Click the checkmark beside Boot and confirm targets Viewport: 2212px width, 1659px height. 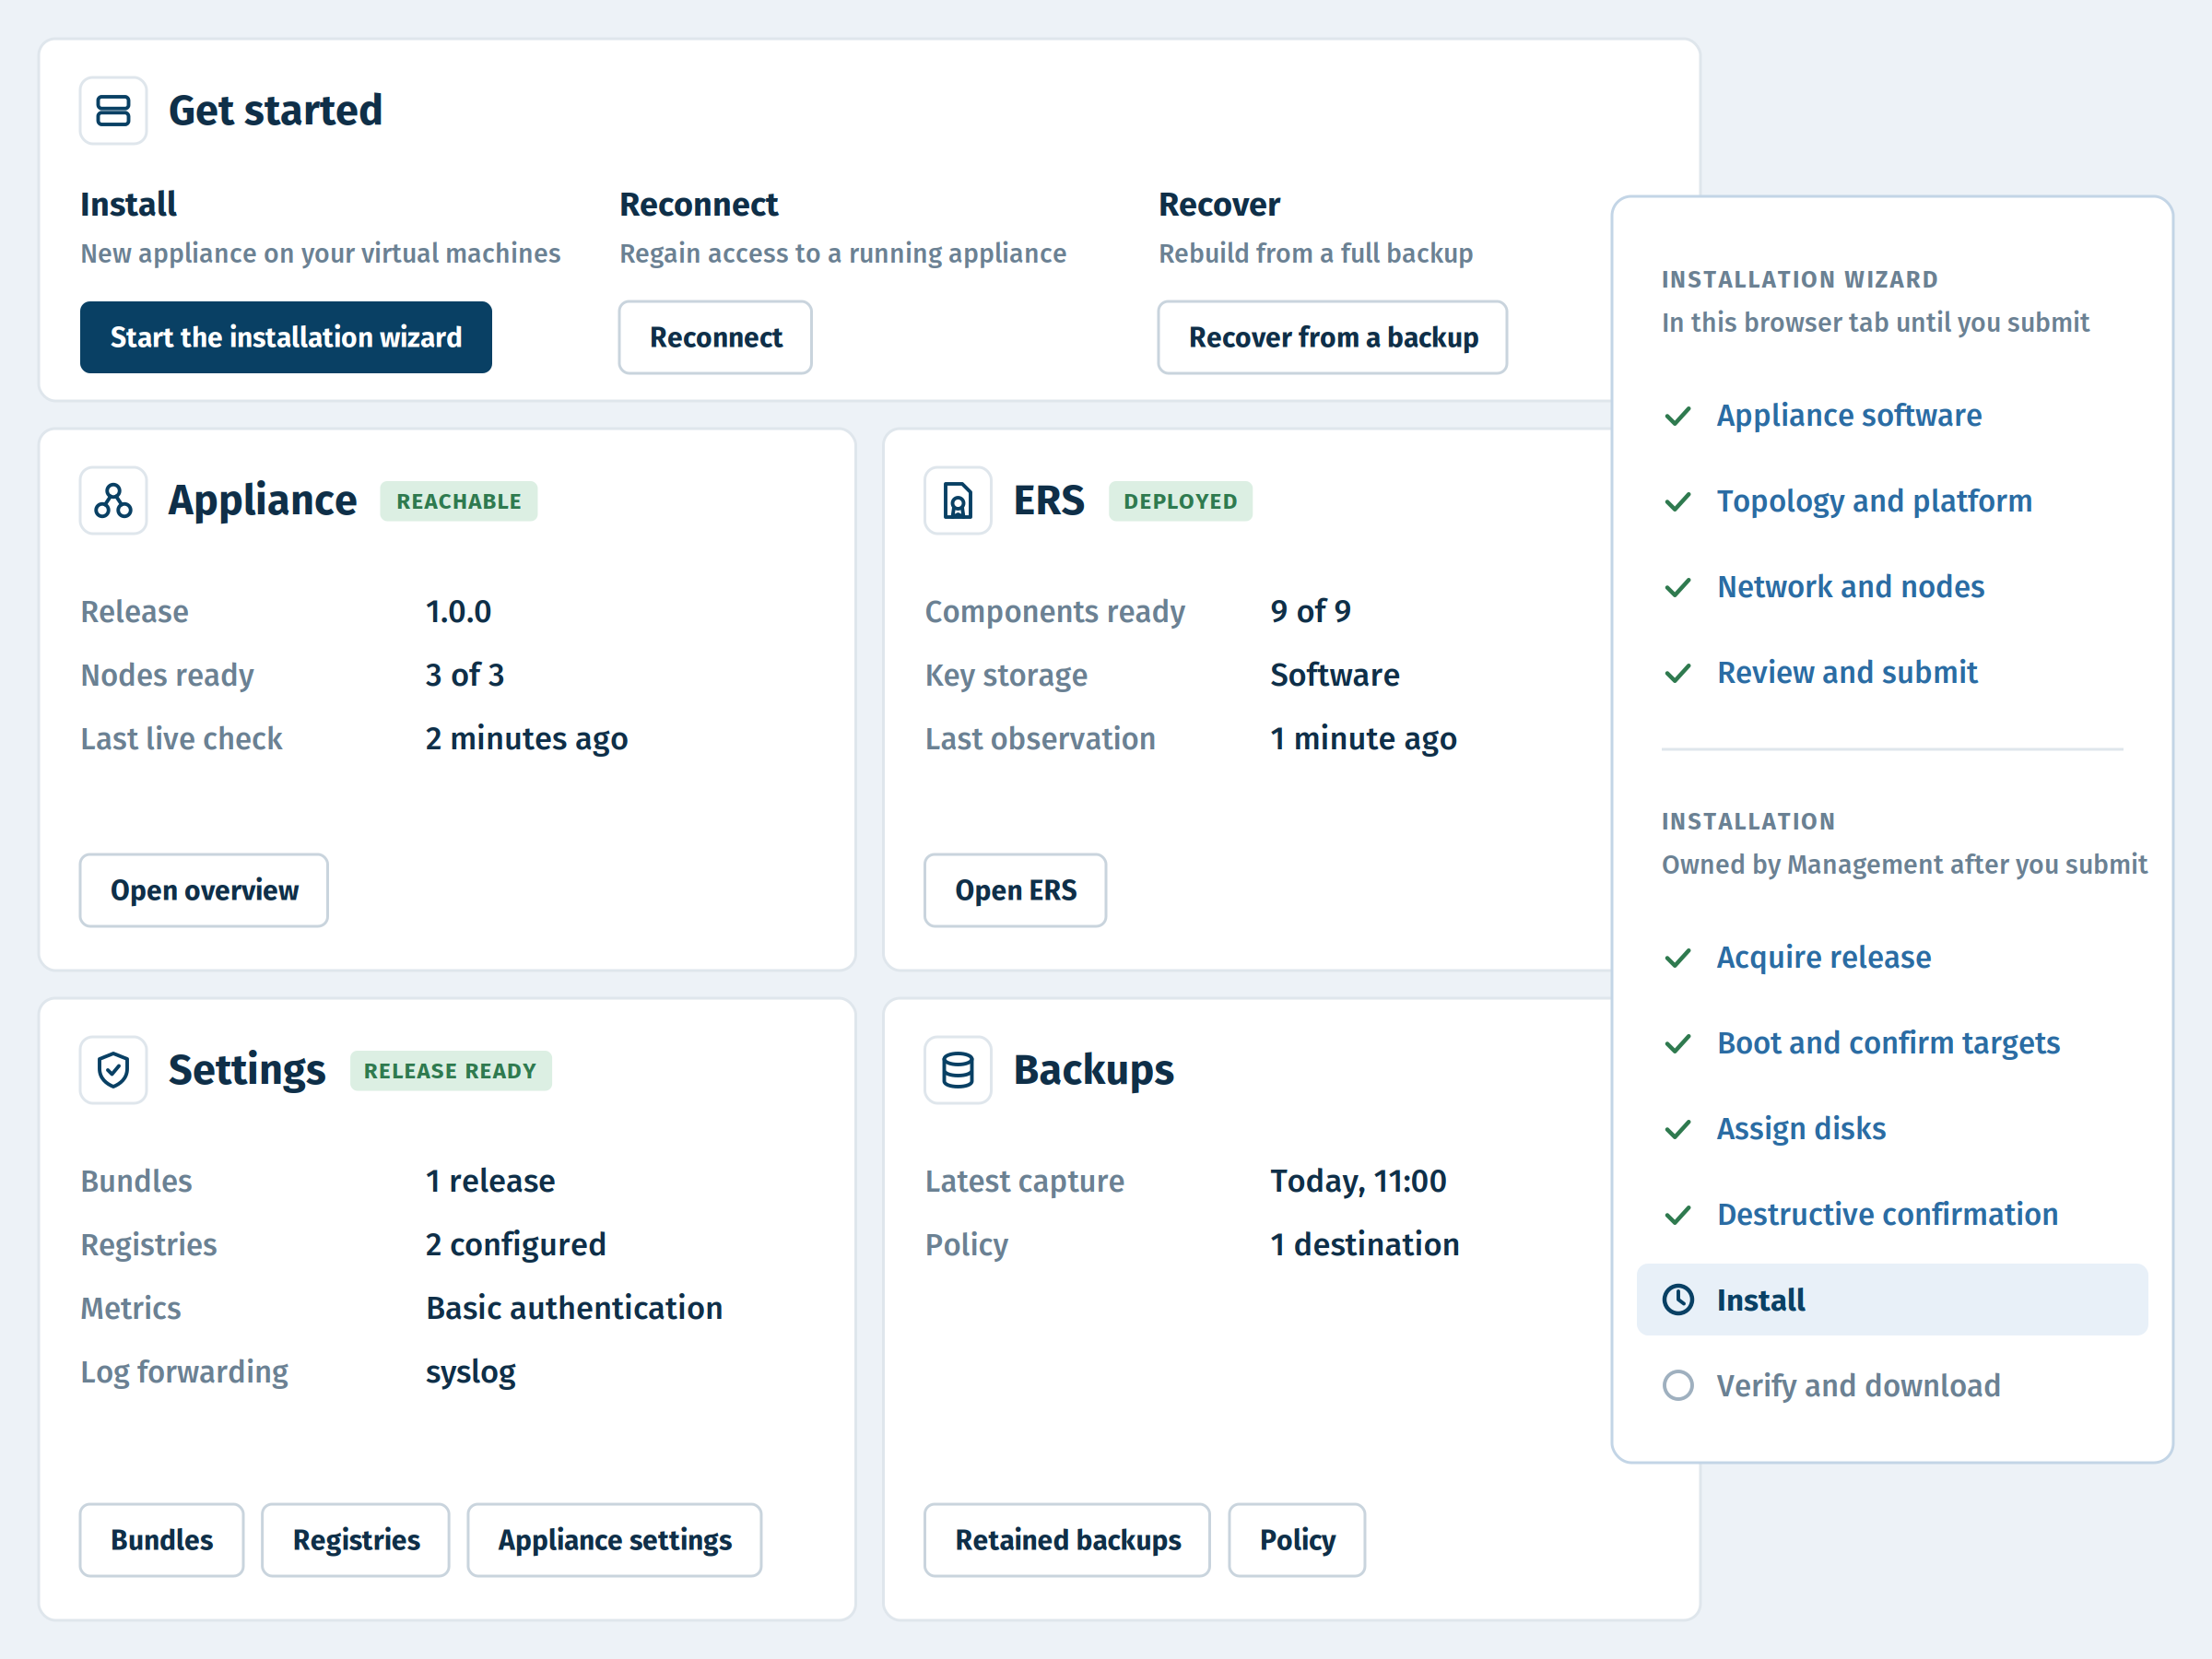click(1678, 1044)
